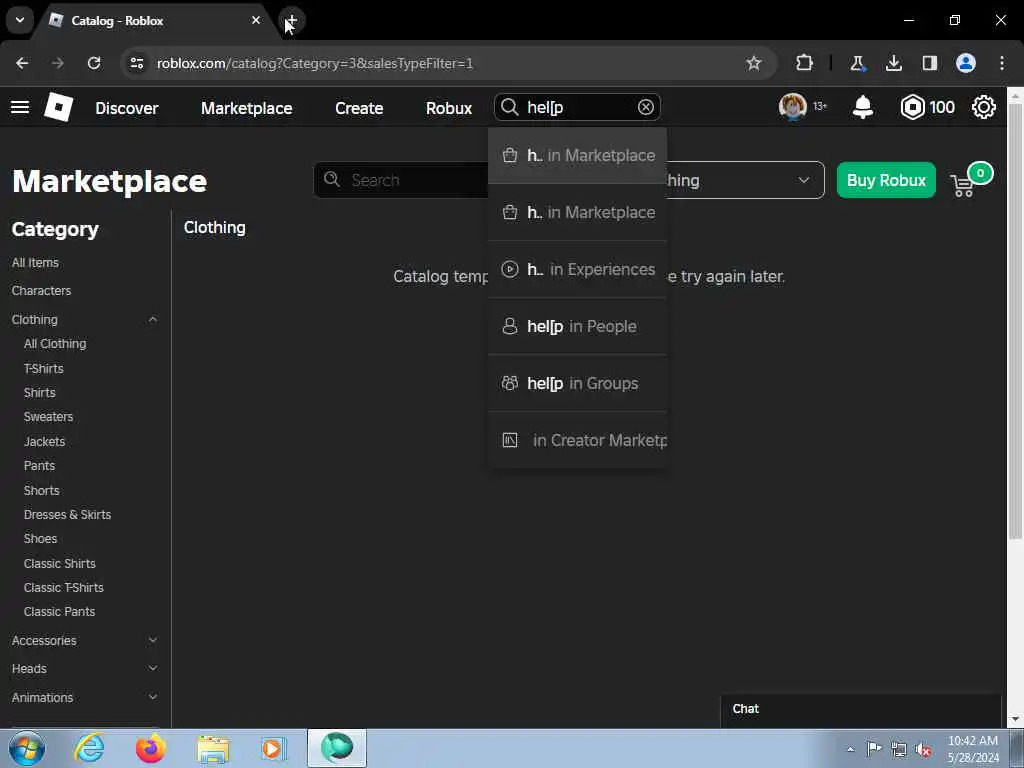The height and width of the screenshot is (768, 1024).
Task: Search hel[p in Groups
Action: [x=577, y=383]
